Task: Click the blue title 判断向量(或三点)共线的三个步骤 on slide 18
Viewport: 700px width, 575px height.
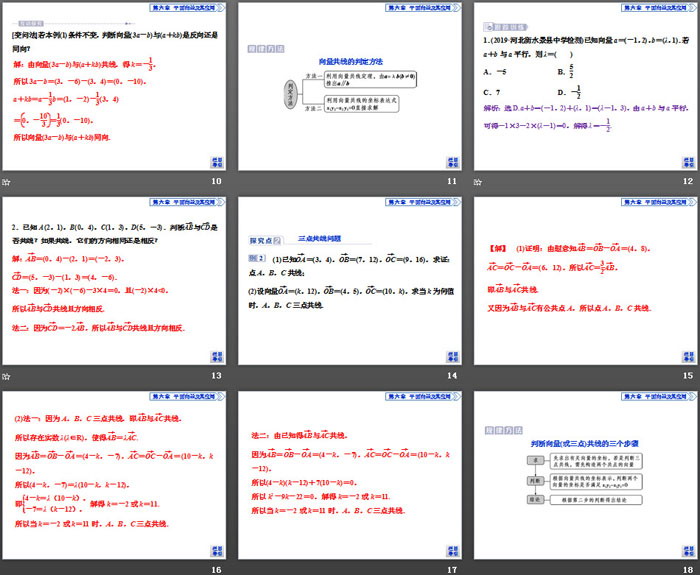Action: click(x=584, y=444)
